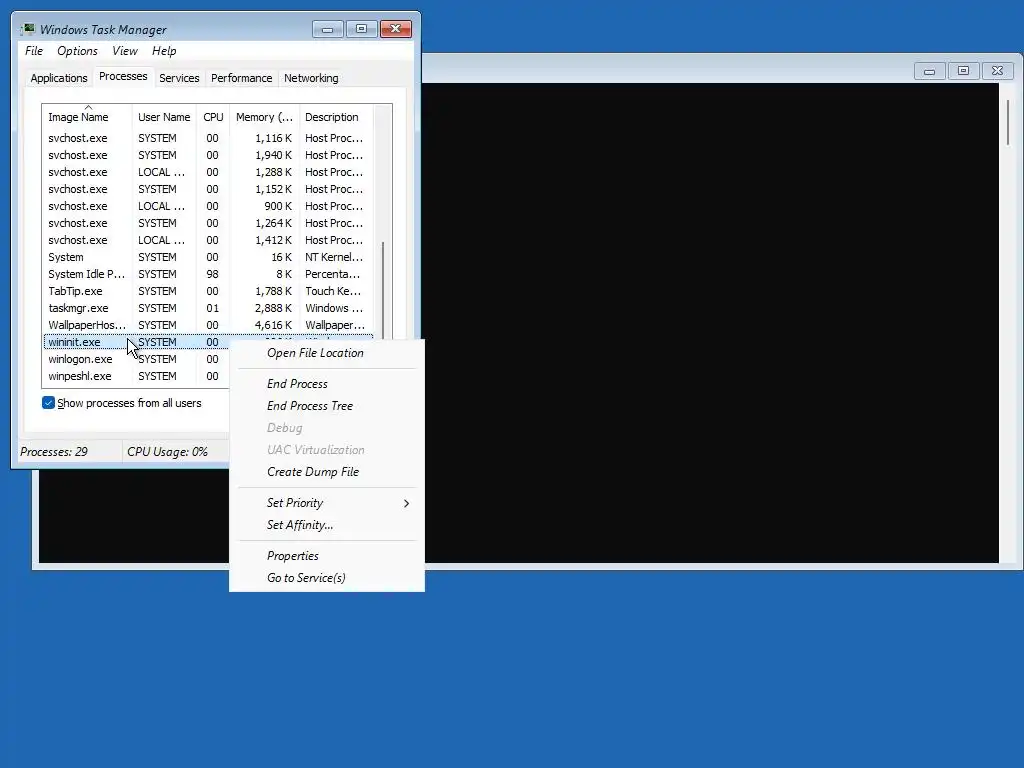This screenshot has width=1024, height=768.
Task: Sort by CPU column header
Action: click(213, 117)
